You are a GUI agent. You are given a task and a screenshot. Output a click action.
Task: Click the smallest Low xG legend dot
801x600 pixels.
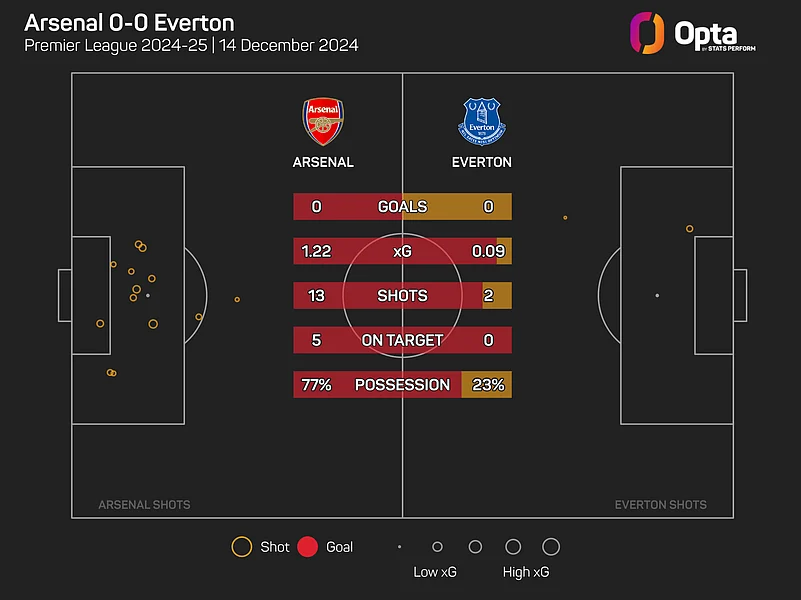click(399, 547)
